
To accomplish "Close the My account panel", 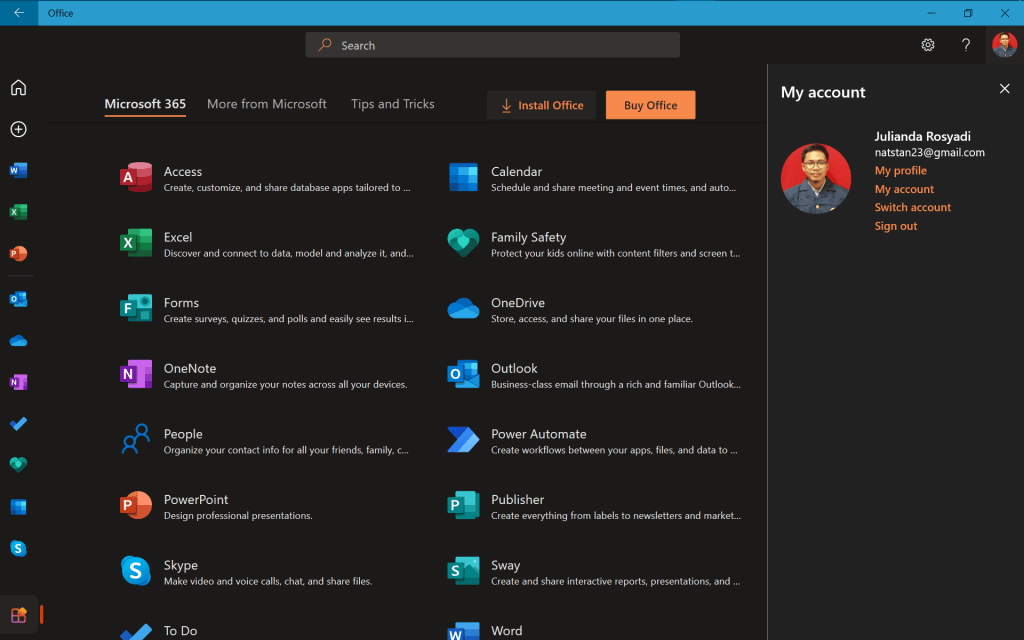I will [x=1004, y=89].
